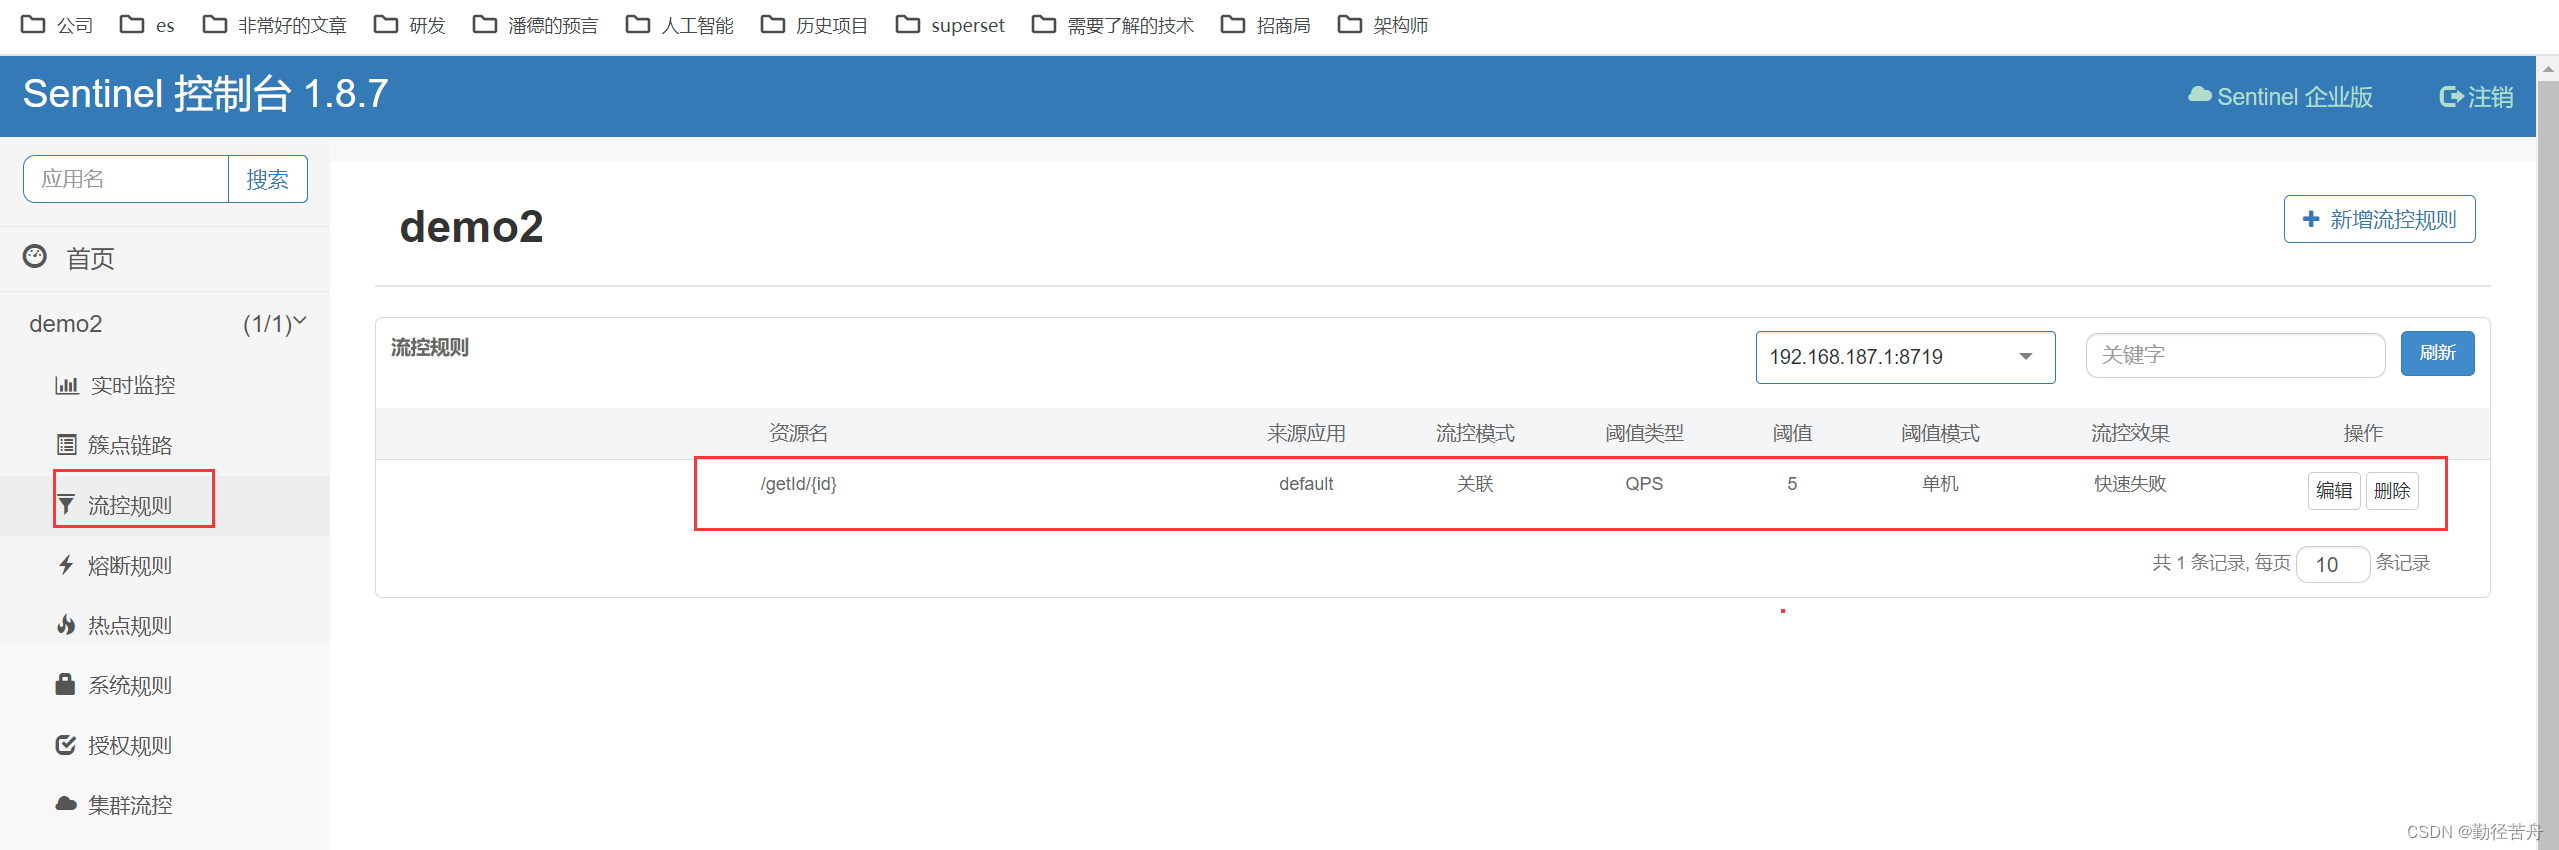Viewport: 2559px width, 850px height.
Task: Click the default source app cell
Action: (1306, 484)
